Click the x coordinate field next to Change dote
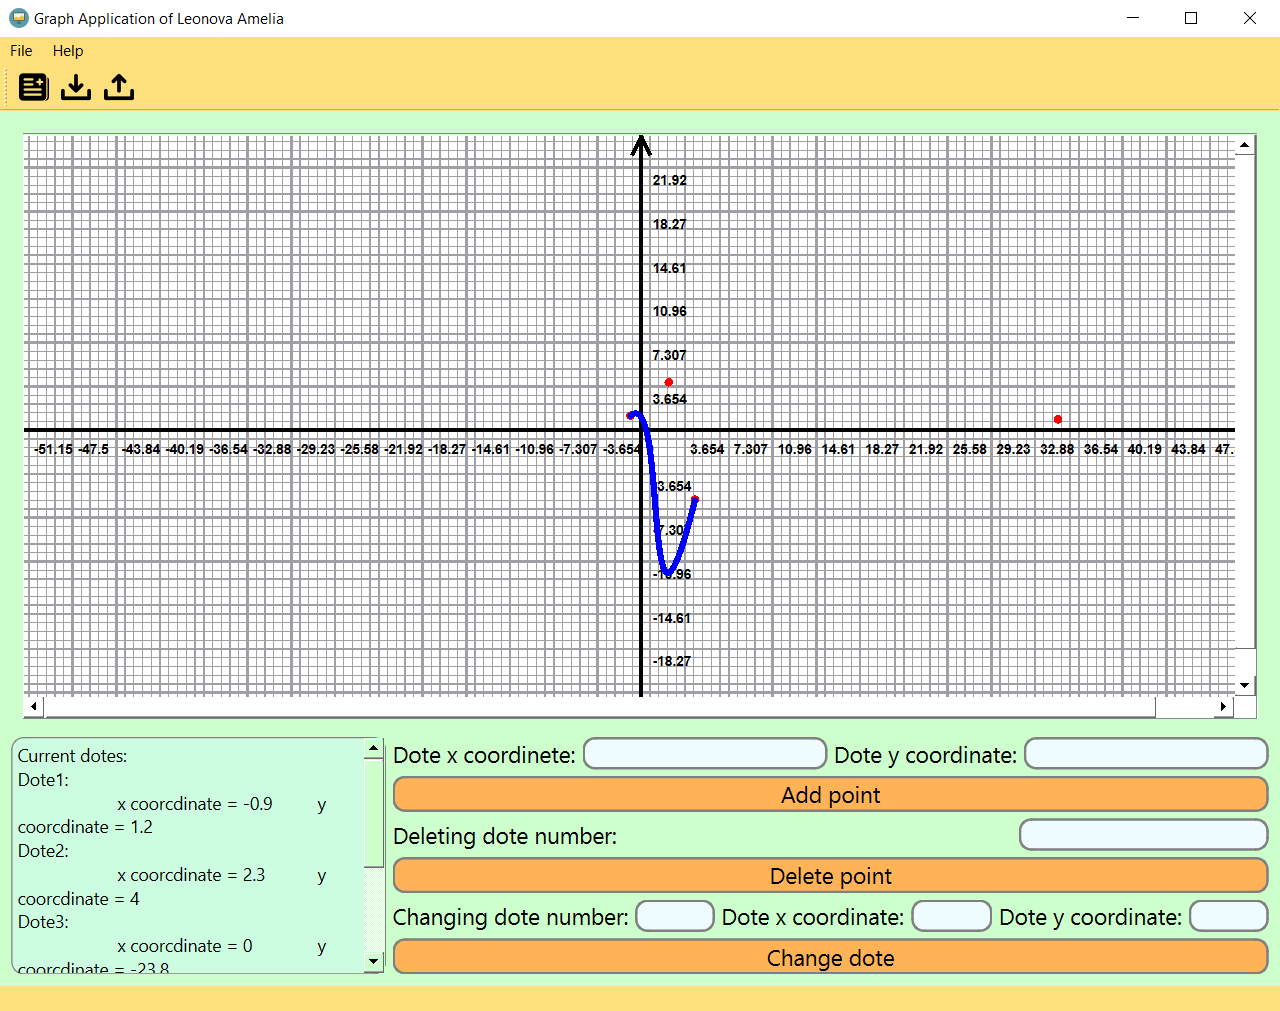Image resolution: width=1280 pixels, height=1011 pixels. point(951,916)
